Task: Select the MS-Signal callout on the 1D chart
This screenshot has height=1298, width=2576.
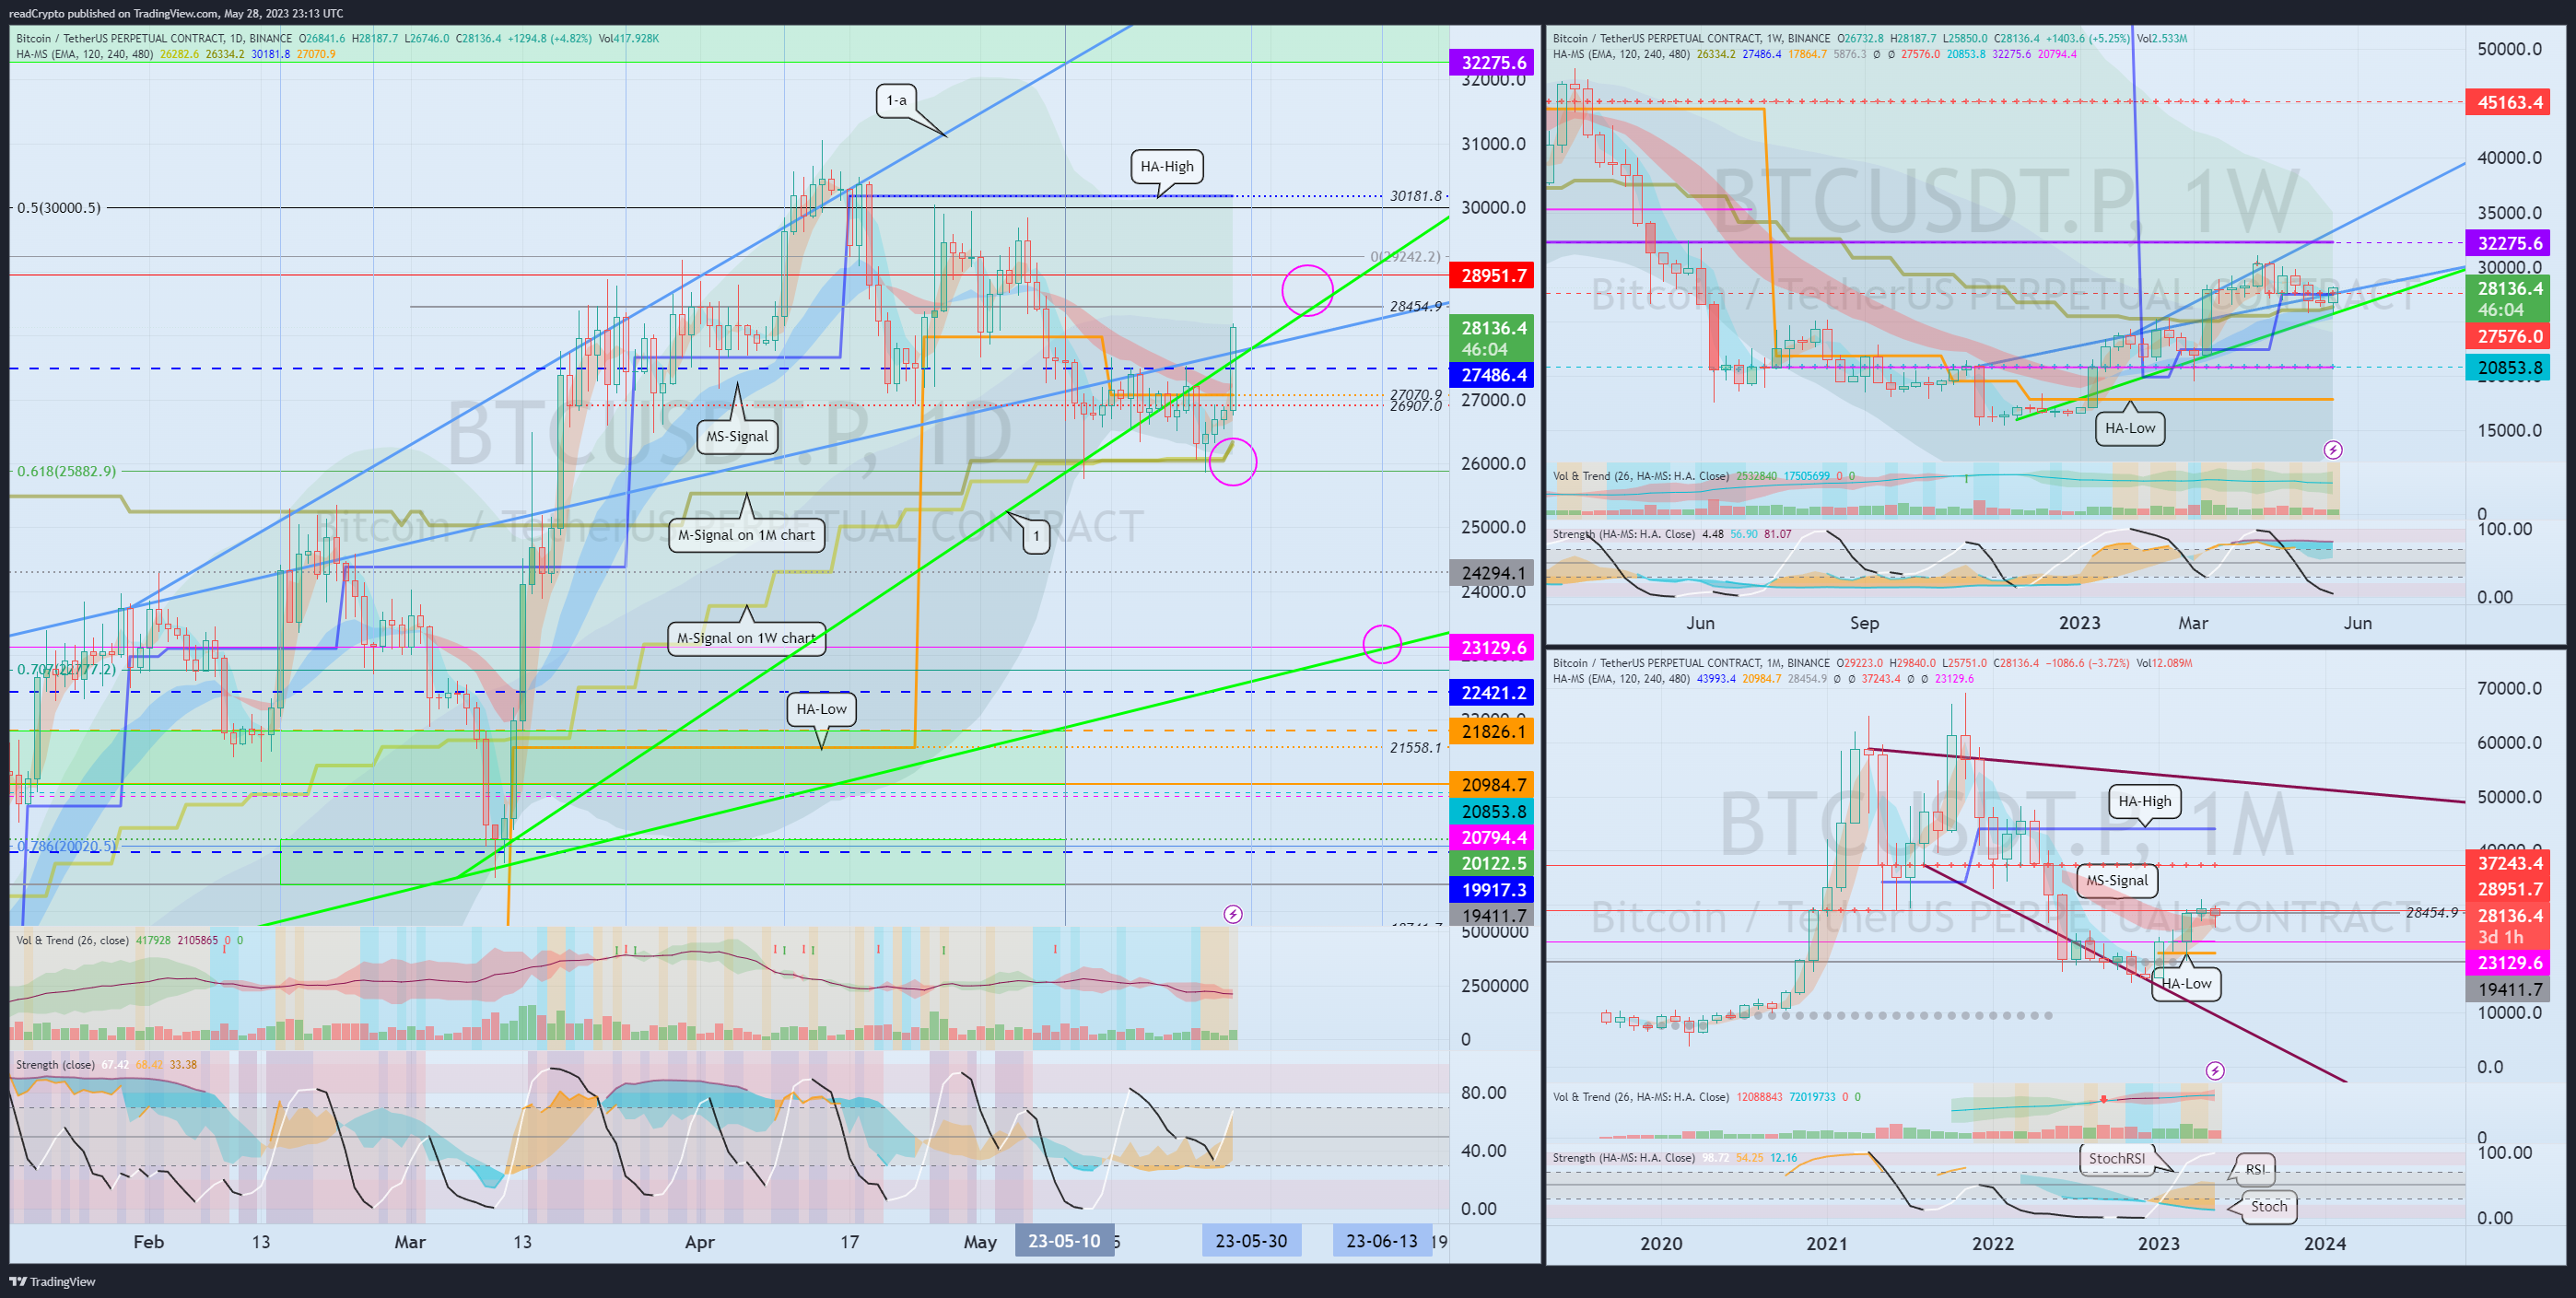Action: click(737, 436)
